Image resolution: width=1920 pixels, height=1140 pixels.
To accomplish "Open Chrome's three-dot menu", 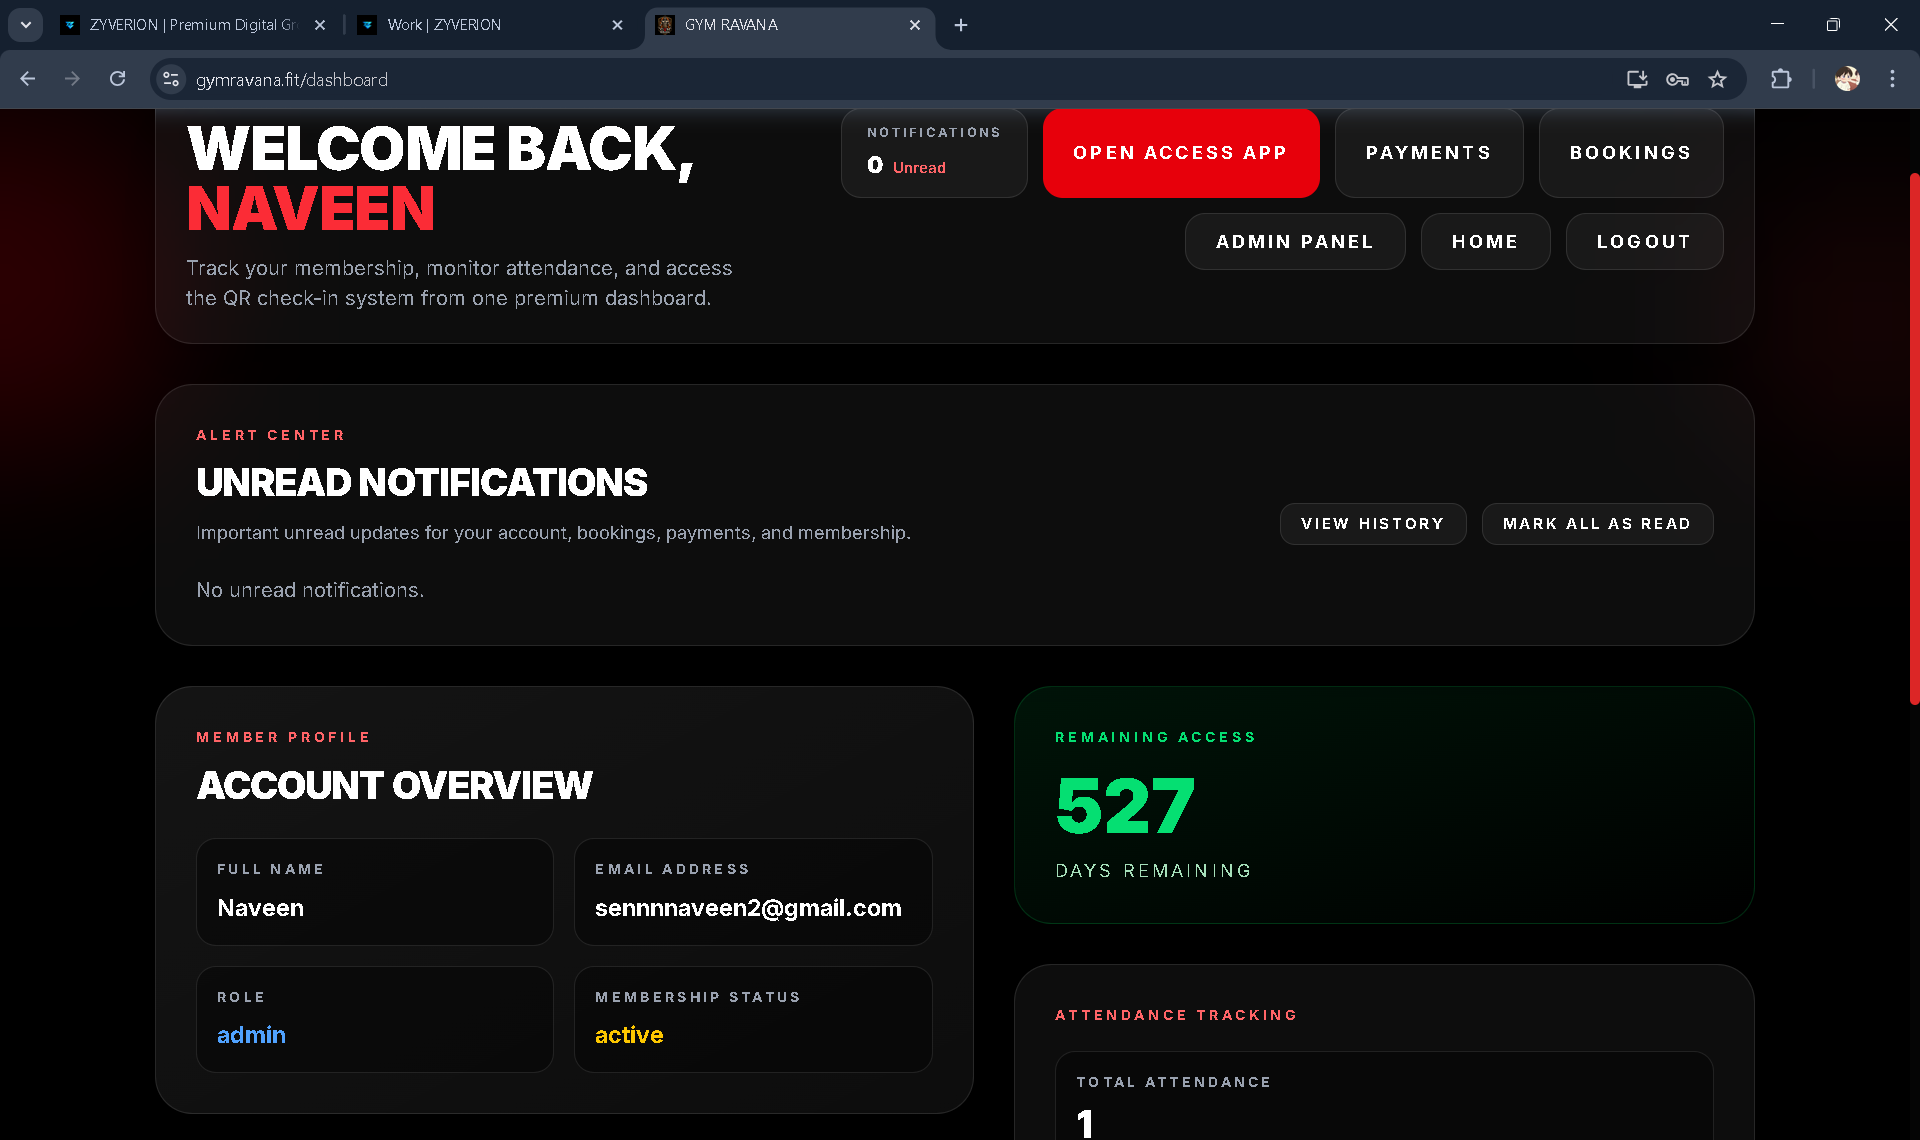I will (1892, 79).
